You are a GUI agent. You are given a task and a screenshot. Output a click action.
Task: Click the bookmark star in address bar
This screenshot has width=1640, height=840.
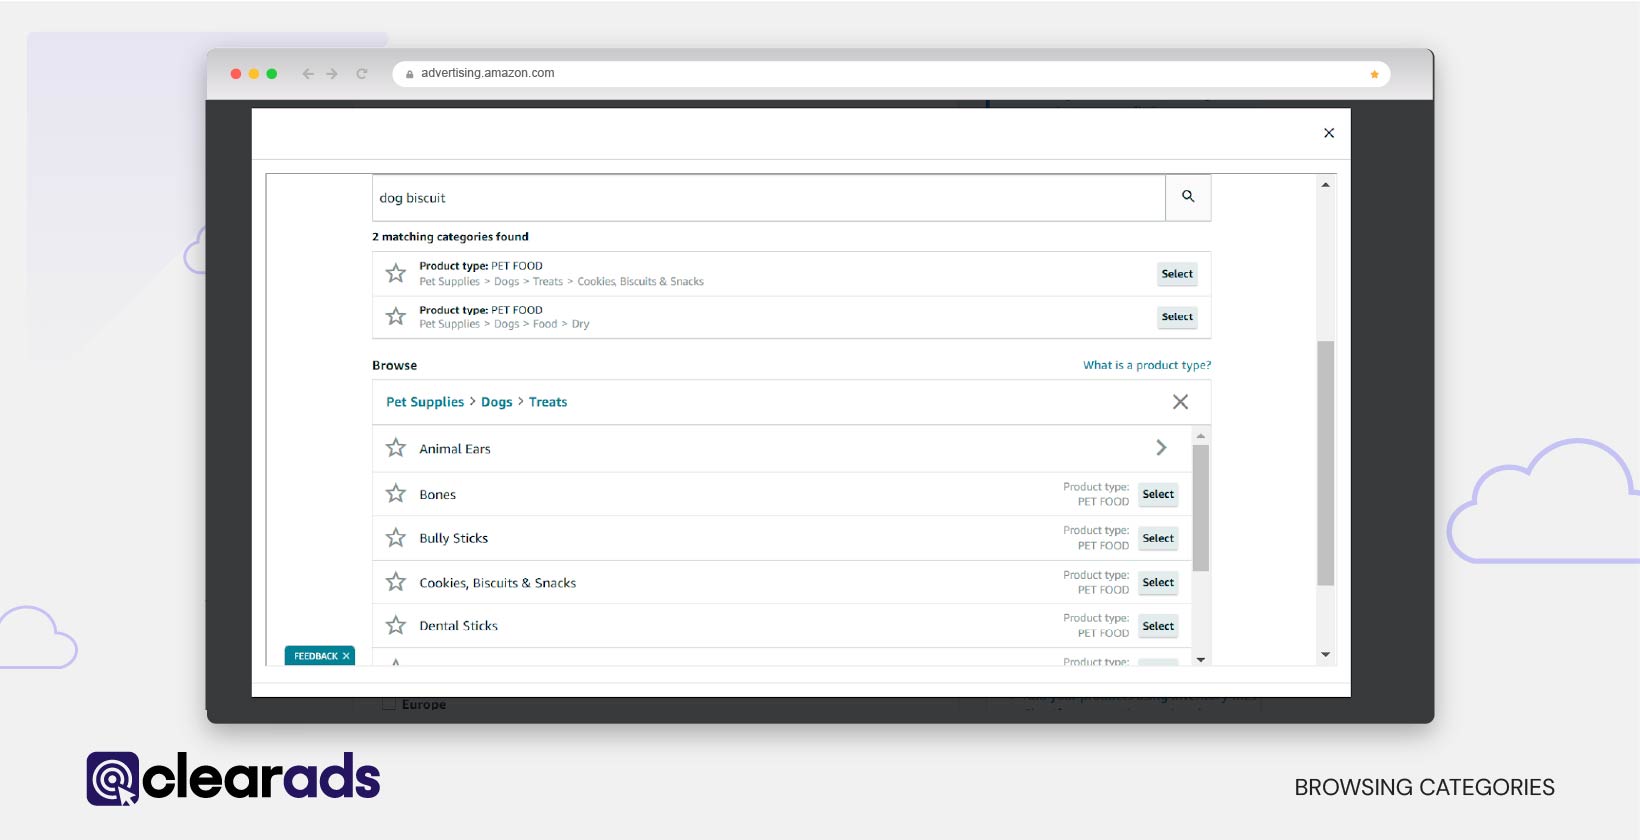[x=1374, y=74]
